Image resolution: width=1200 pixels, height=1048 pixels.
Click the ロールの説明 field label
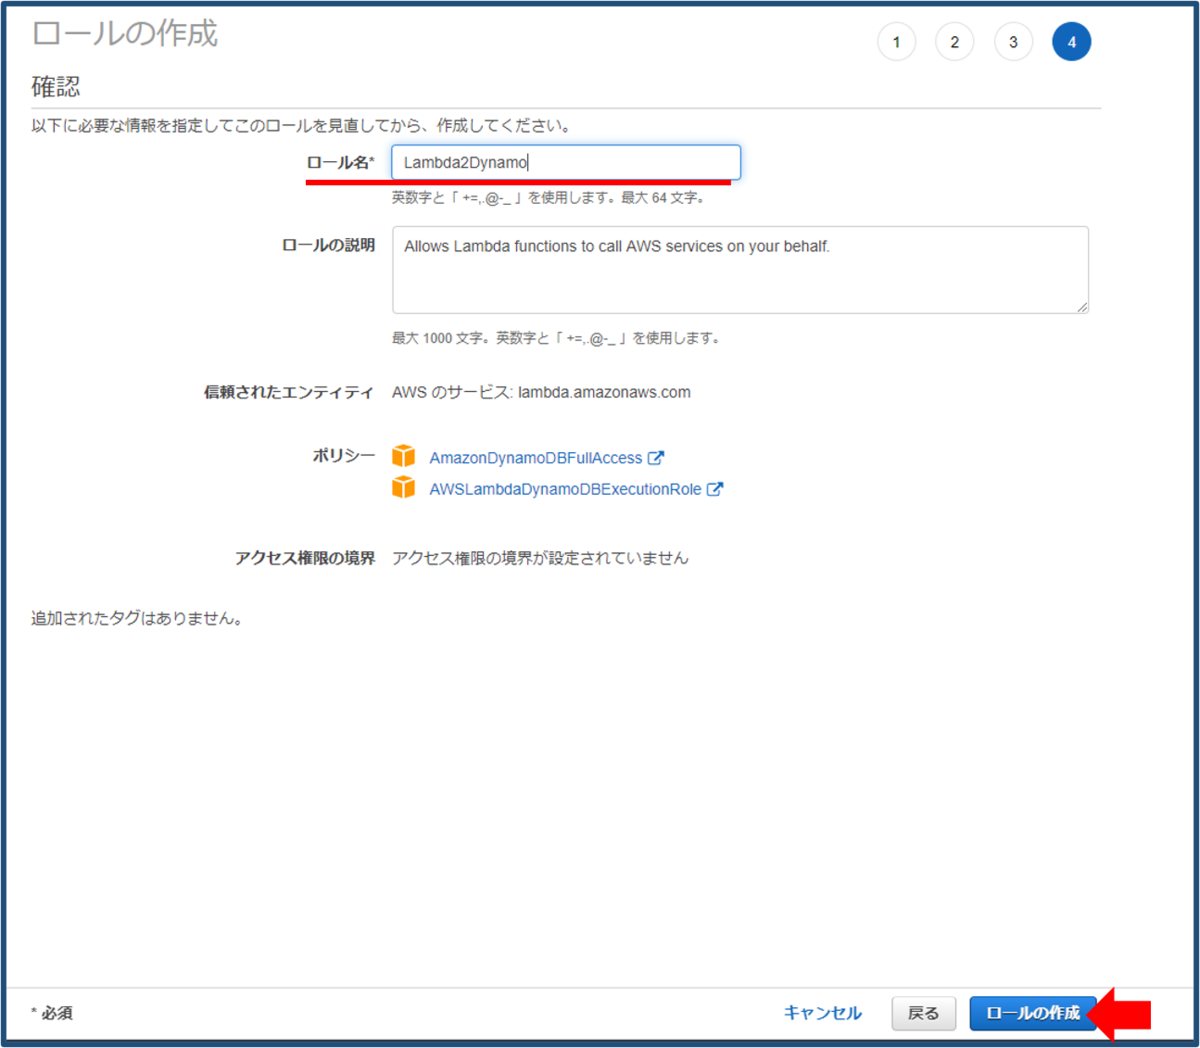[329, 245]
